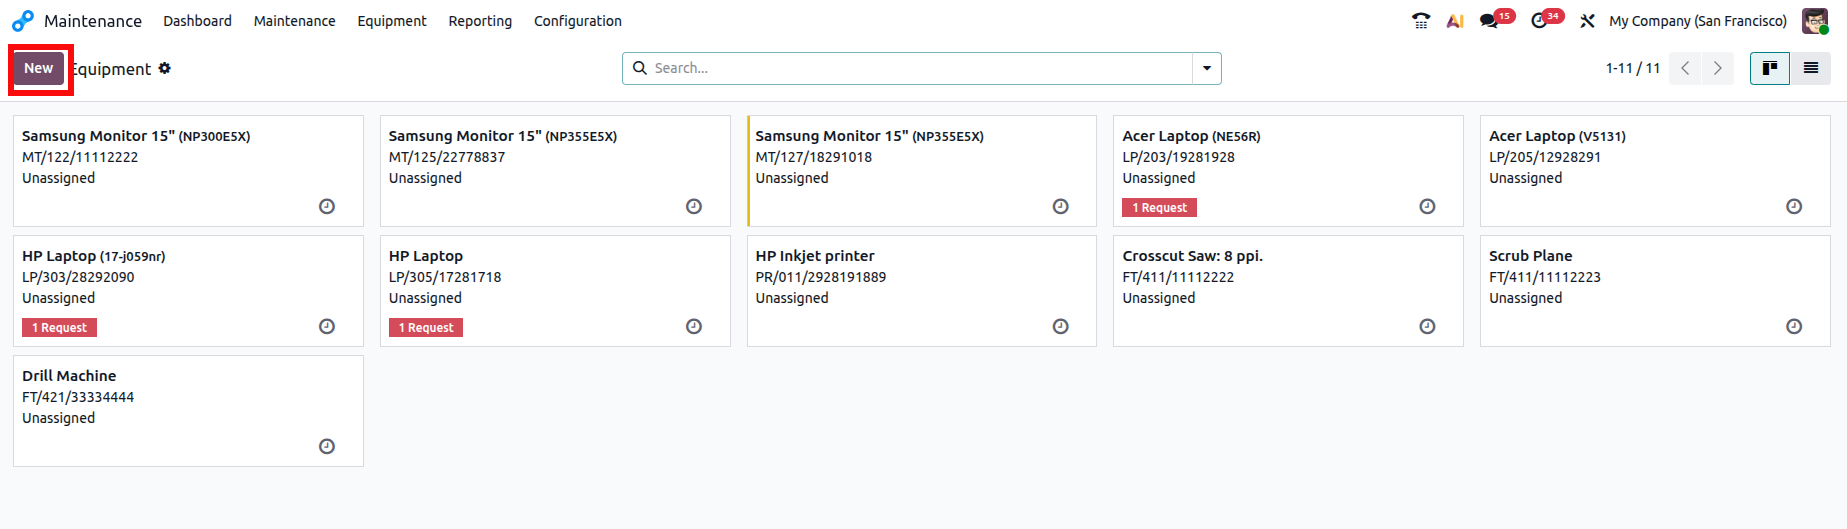This screenshot has width=1847, height=529.
Task: Open the Dashboard menu
Action: [x=198, y=21]
